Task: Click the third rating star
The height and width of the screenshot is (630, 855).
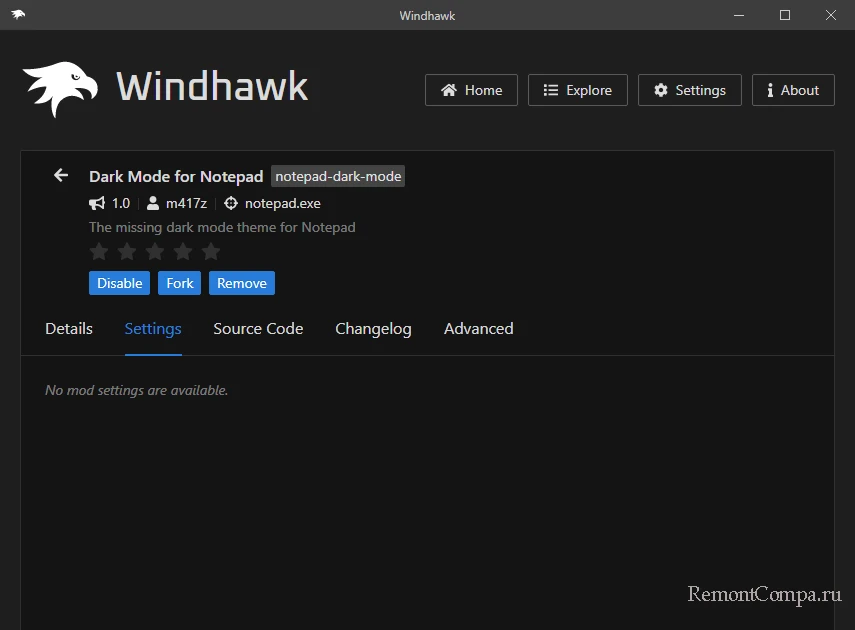Action: [155, 251]
